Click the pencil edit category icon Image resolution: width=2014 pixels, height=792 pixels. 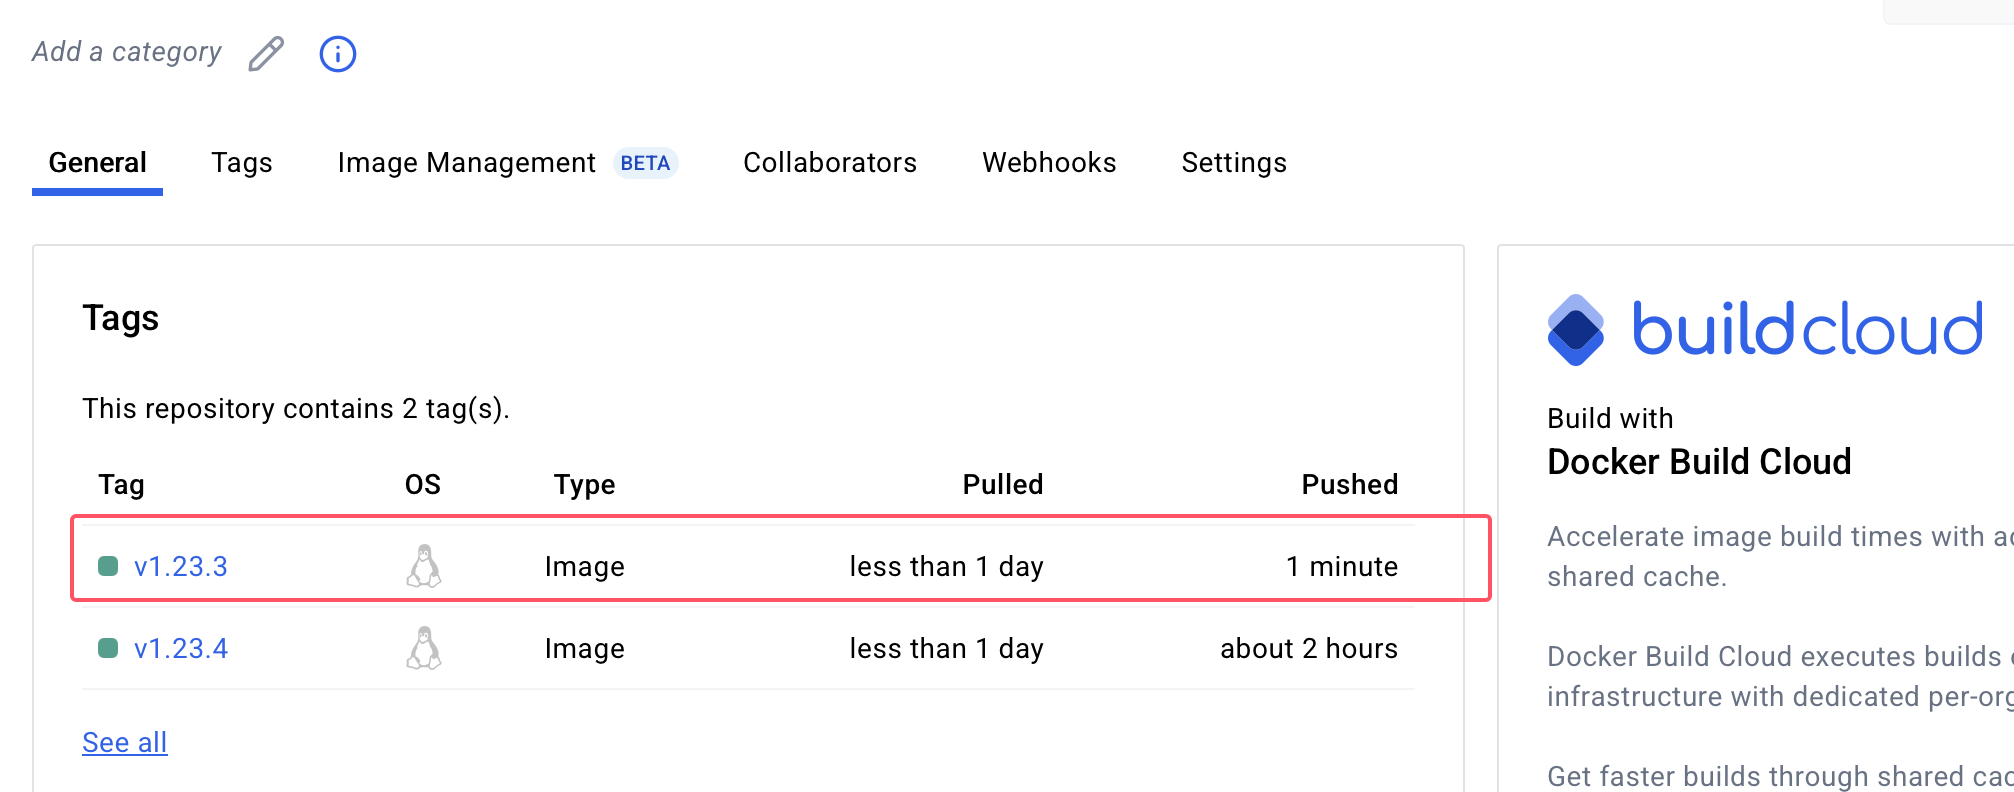(266, 54)
